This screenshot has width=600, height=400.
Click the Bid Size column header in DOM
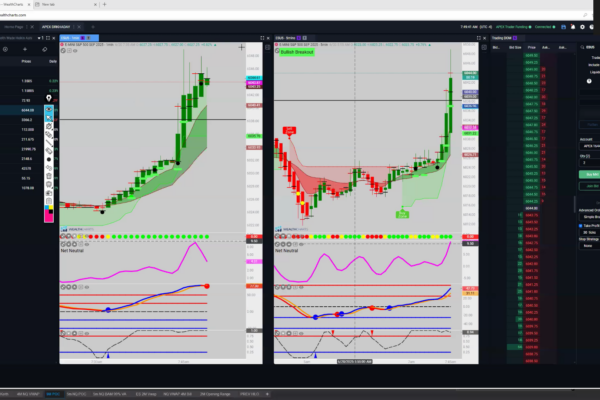tap(515, 47)
